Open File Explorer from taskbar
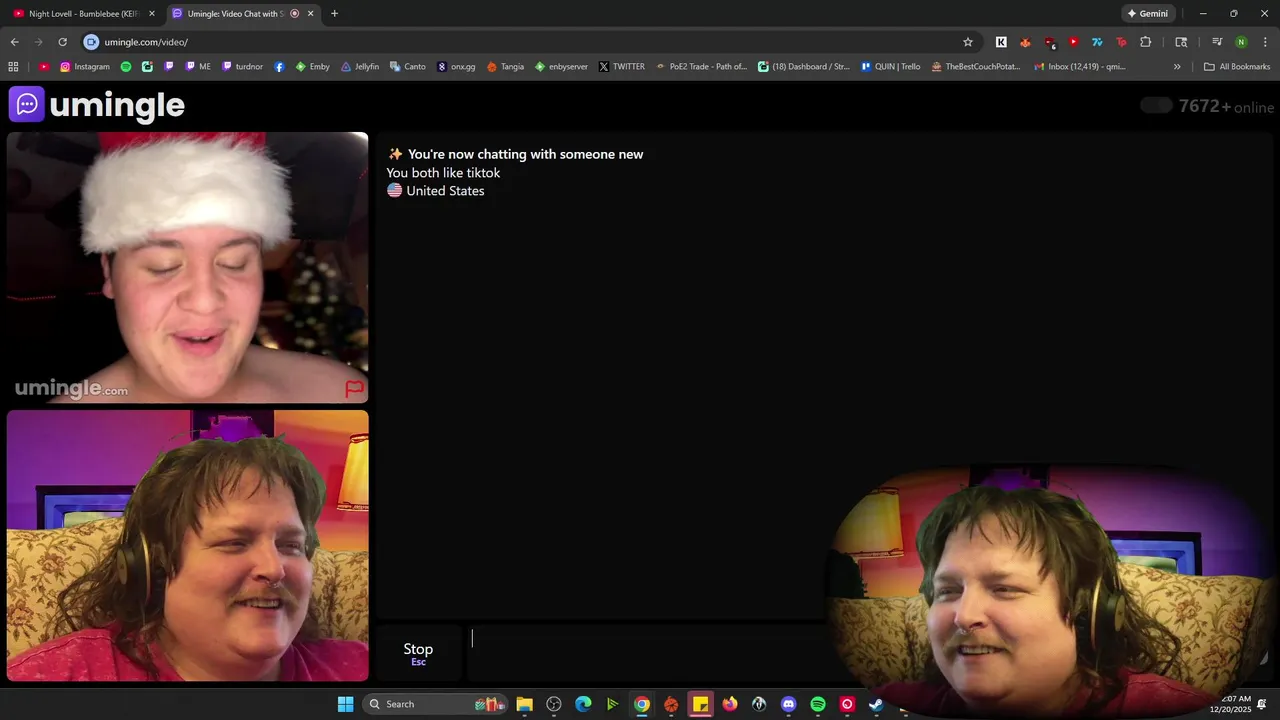This screenshot has height=720, width=1280. click(524, 704)
